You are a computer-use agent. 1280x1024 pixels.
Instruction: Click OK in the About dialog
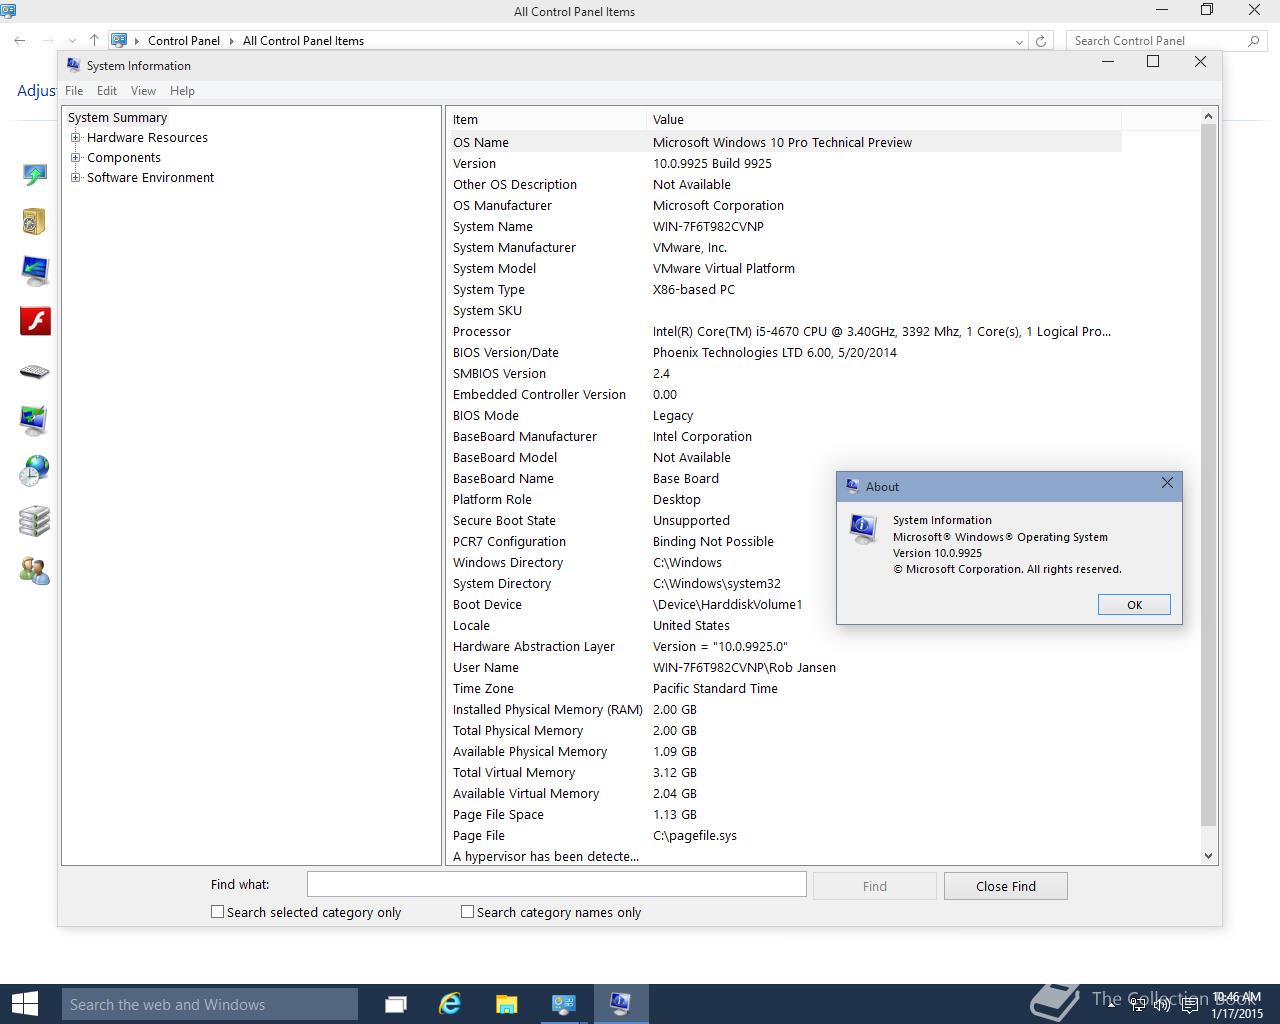coord(1134,605)
